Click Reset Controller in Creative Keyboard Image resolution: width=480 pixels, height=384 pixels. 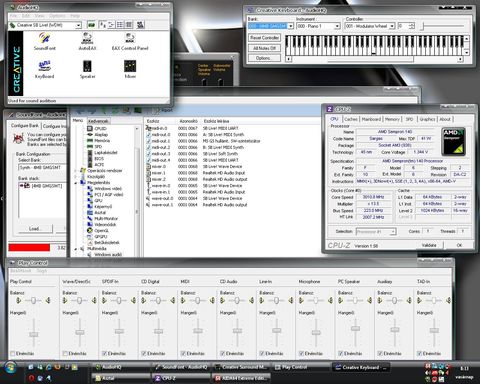264,38
